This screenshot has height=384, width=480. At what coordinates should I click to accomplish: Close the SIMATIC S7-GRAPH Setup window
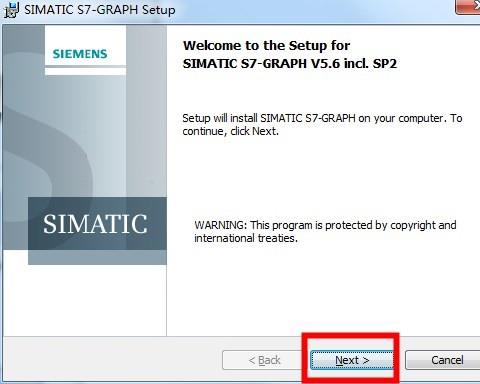[468, 7]
